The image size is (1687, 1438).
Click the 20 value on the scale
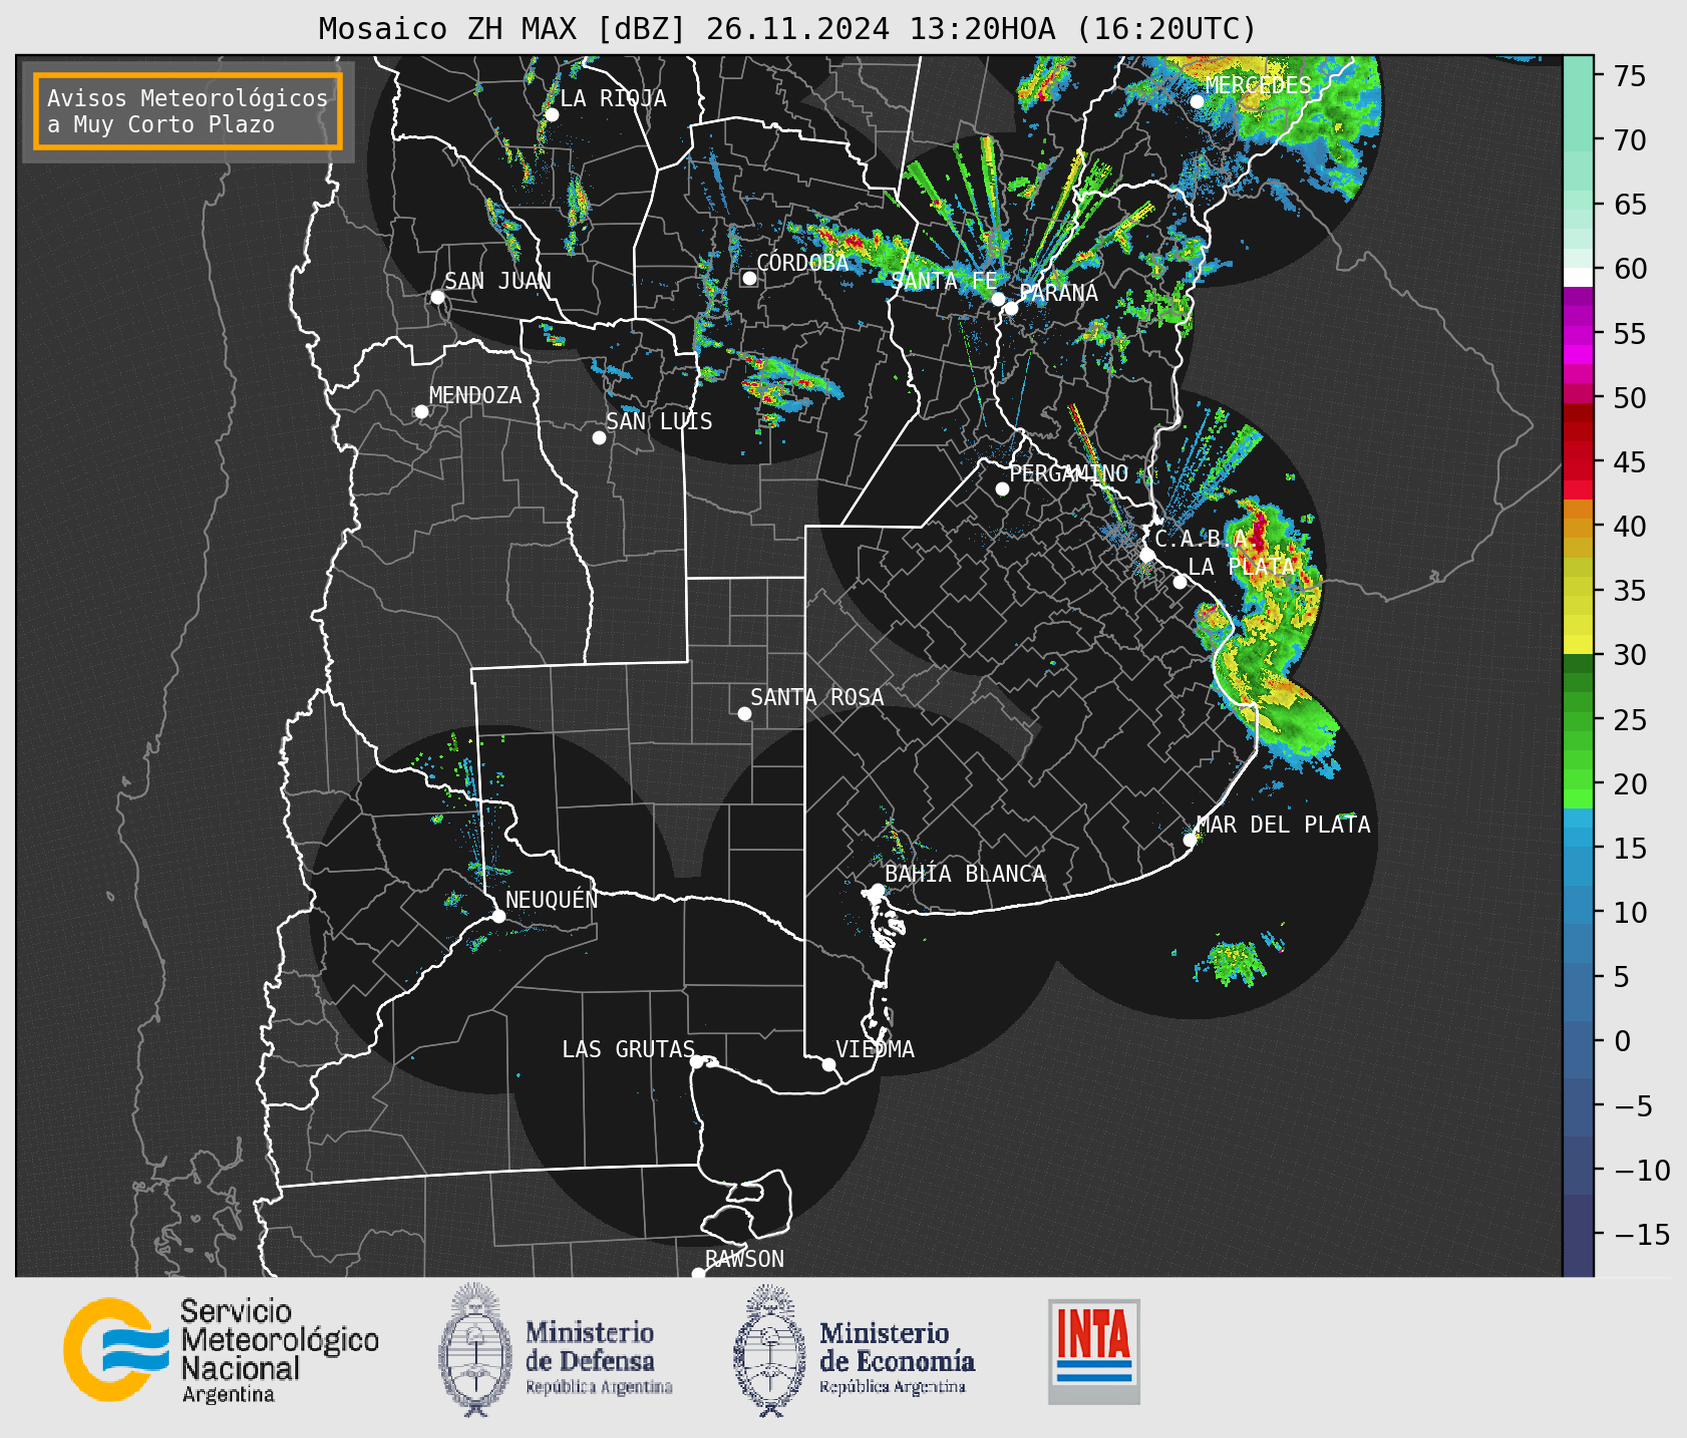1632,784
